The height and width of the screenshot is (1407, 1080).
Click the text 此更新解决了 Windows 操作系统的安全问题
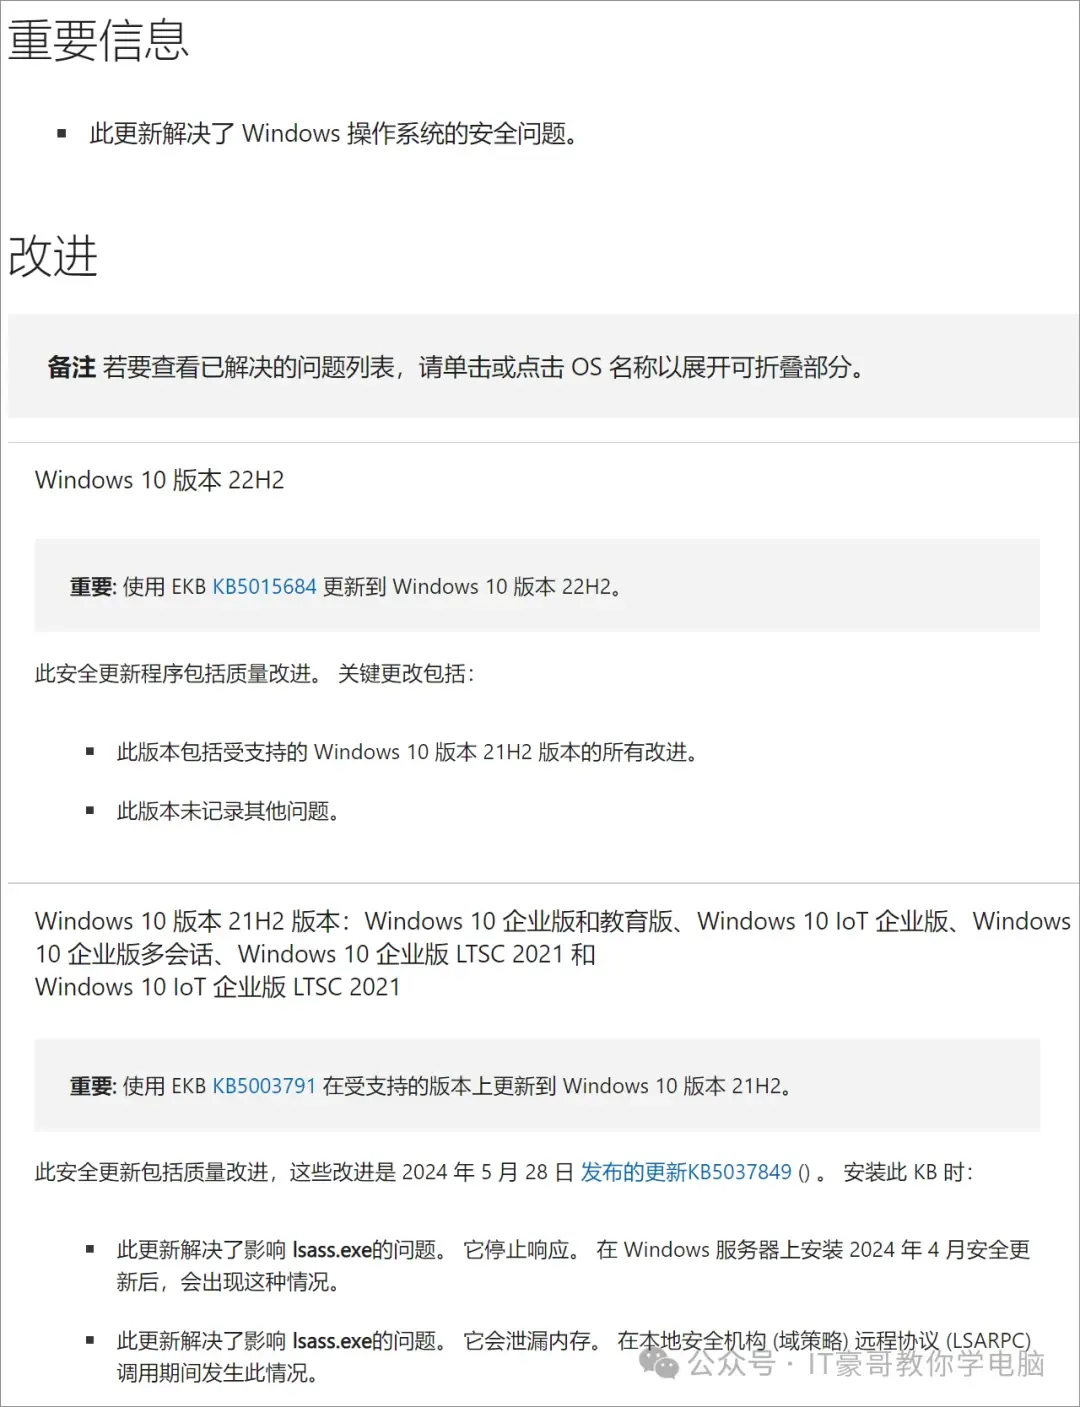click(334, 133)
